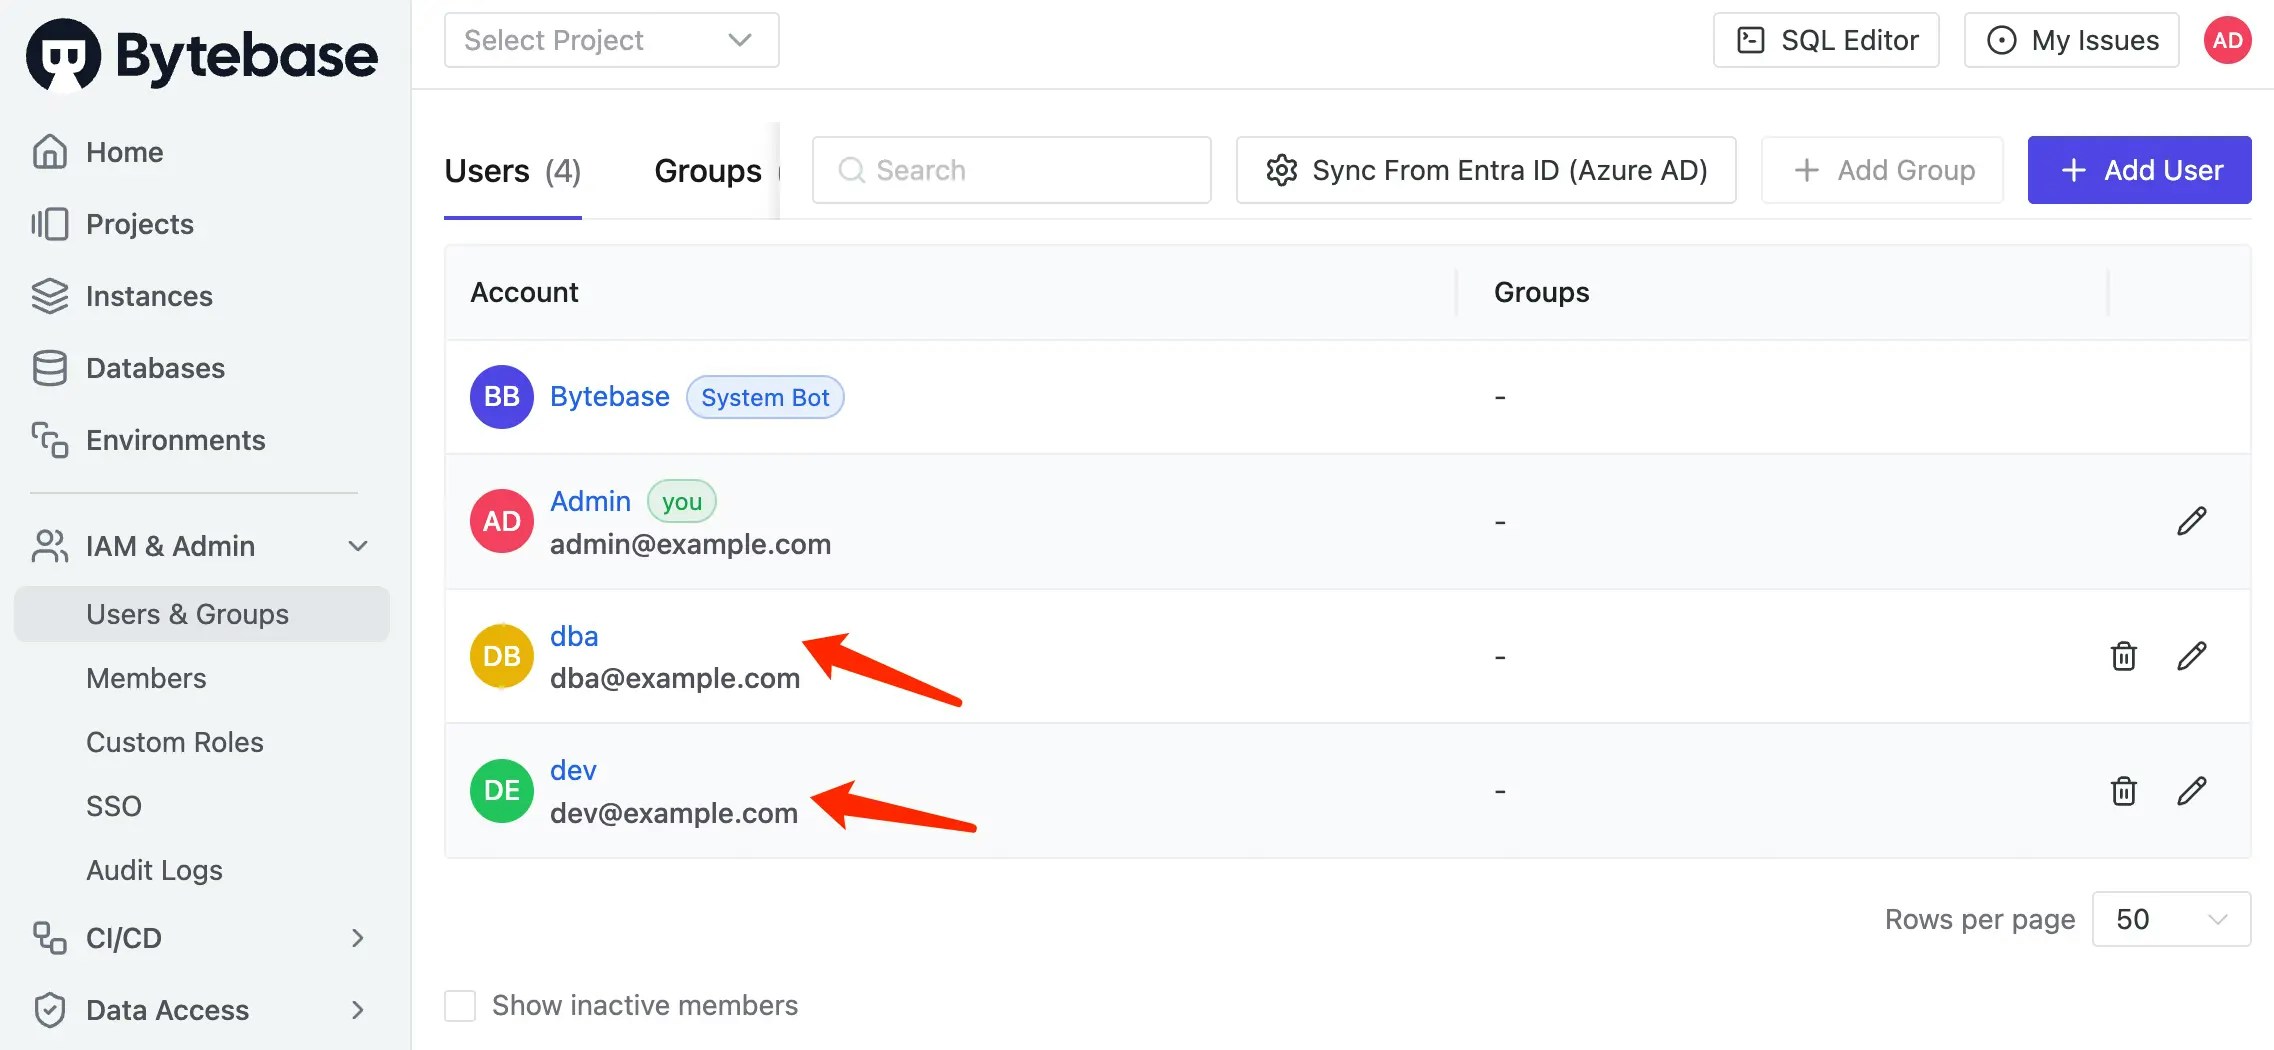Image resolution: width=2274 pixels, height=1050 pixels.
Task: Open the Instances page in sidebar
Action: (x=149, y=296)
